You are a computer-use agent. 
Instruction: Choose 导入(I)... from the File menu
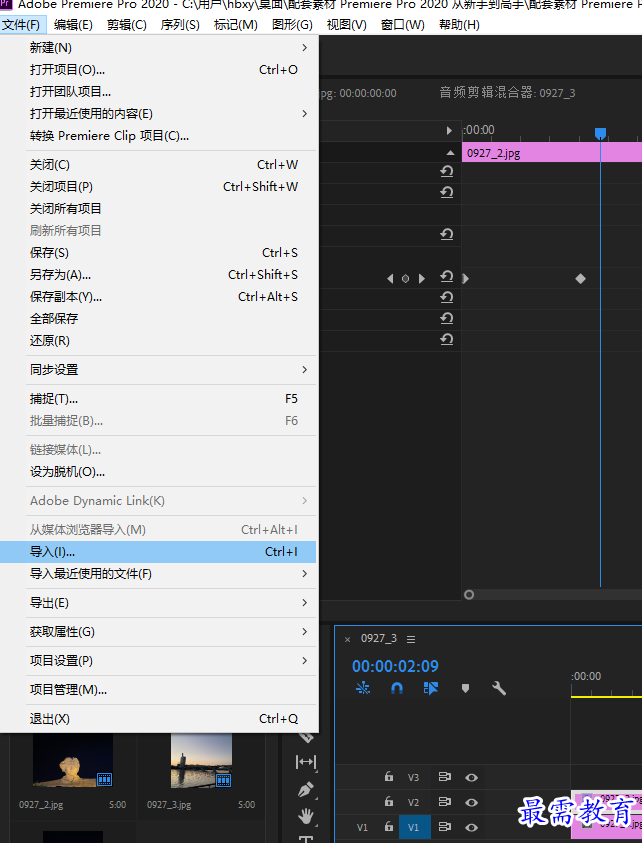pyautogui.click(x=158, y=552)
